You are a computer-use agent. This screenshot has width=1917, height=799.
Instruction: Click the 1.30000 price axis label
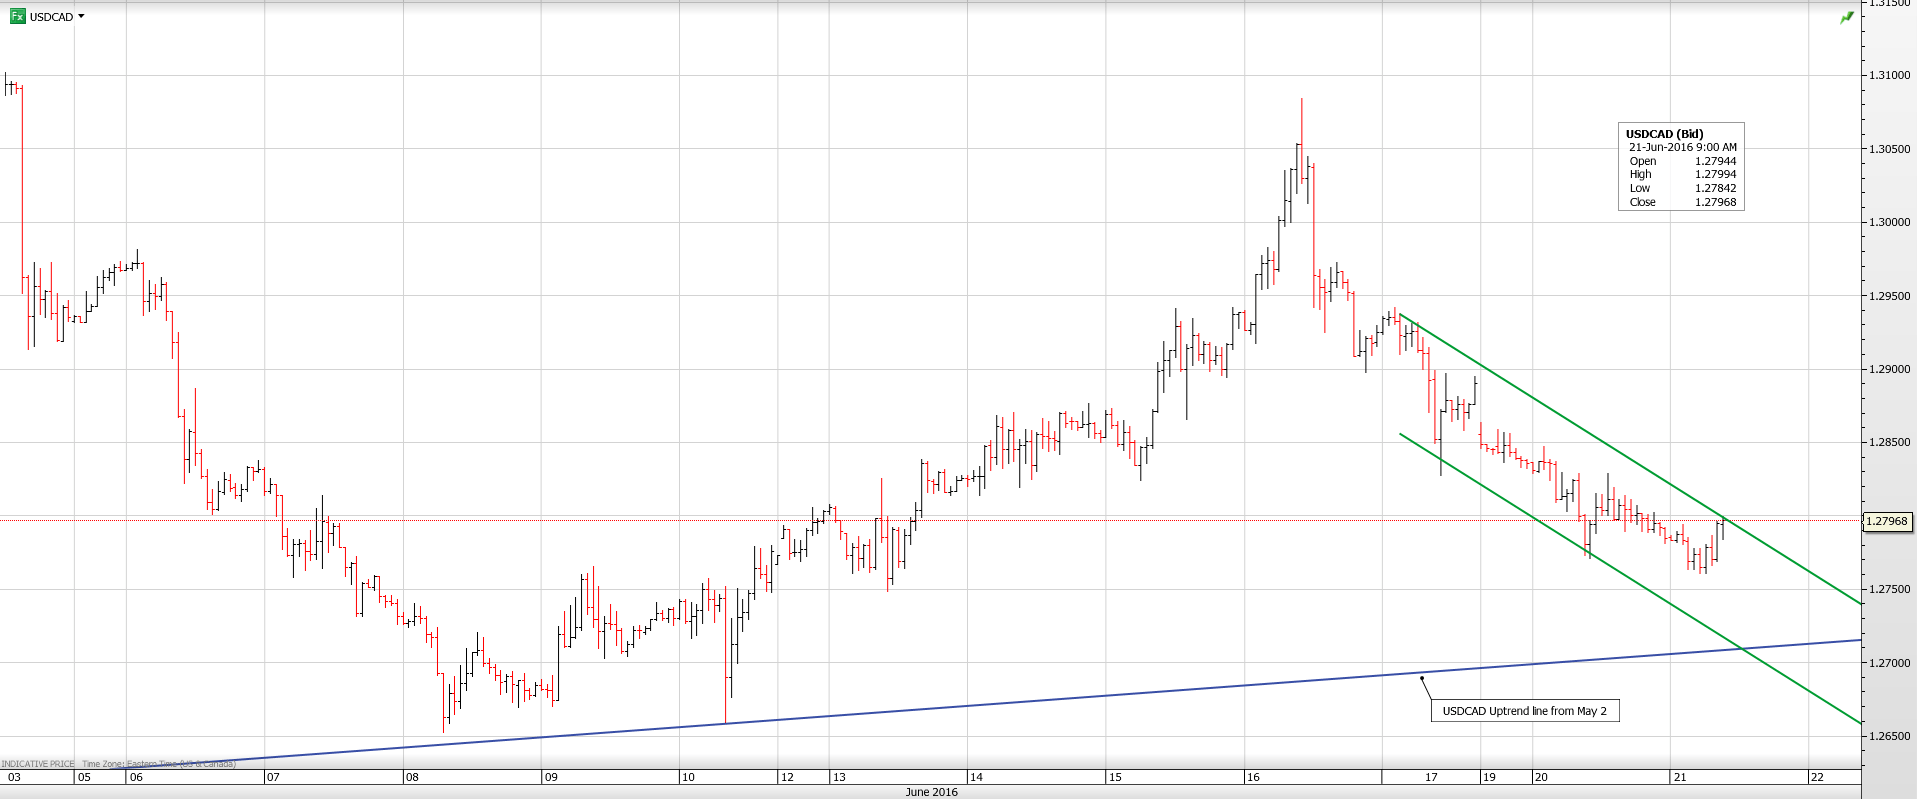1889,222
